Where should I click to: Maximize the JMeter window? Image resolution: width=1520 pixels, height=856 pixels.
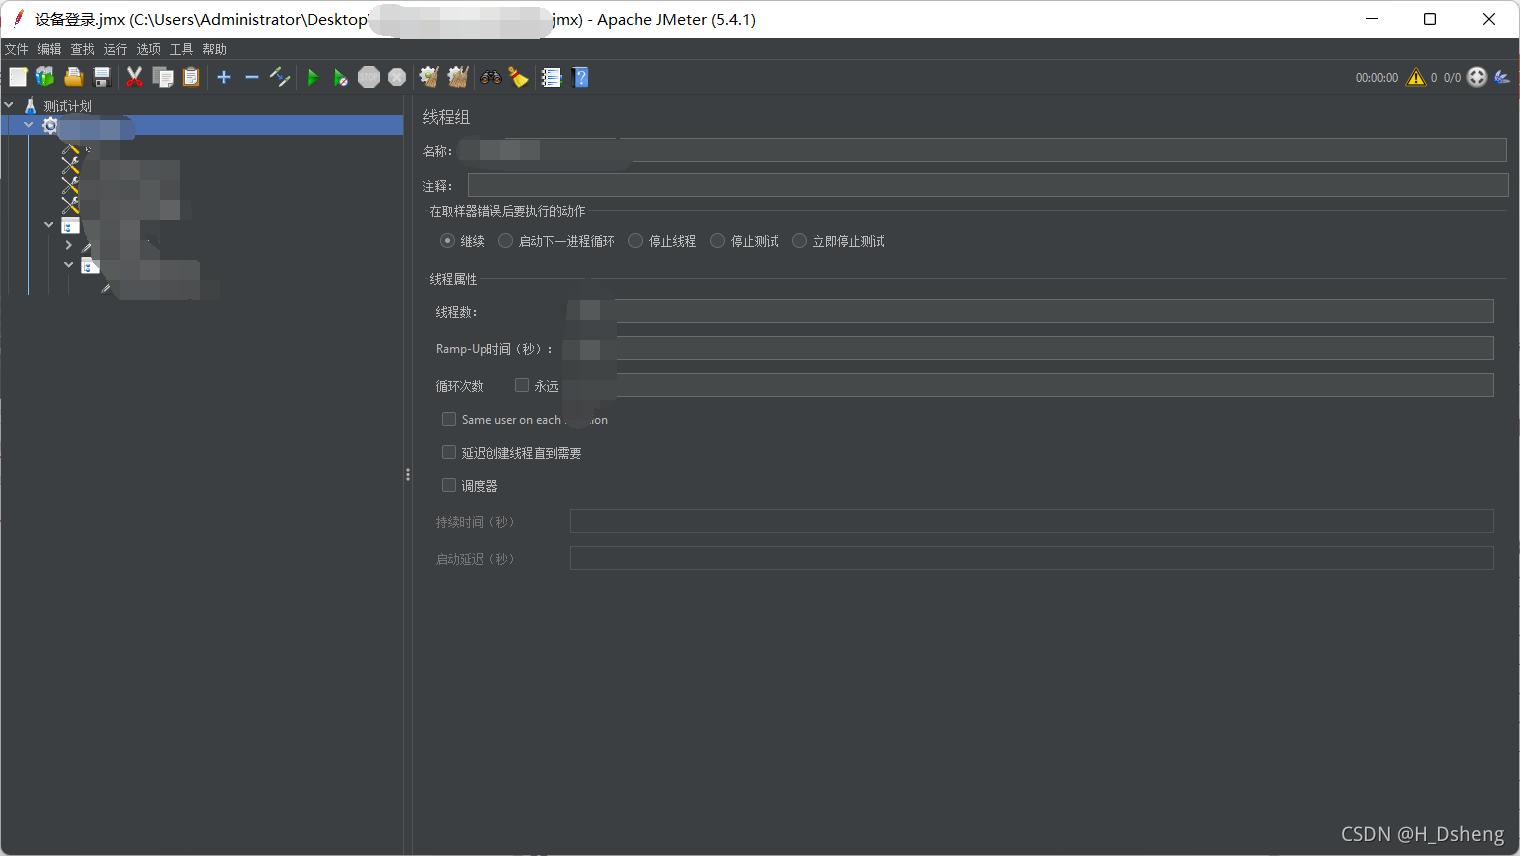[x=1430, y=19]
